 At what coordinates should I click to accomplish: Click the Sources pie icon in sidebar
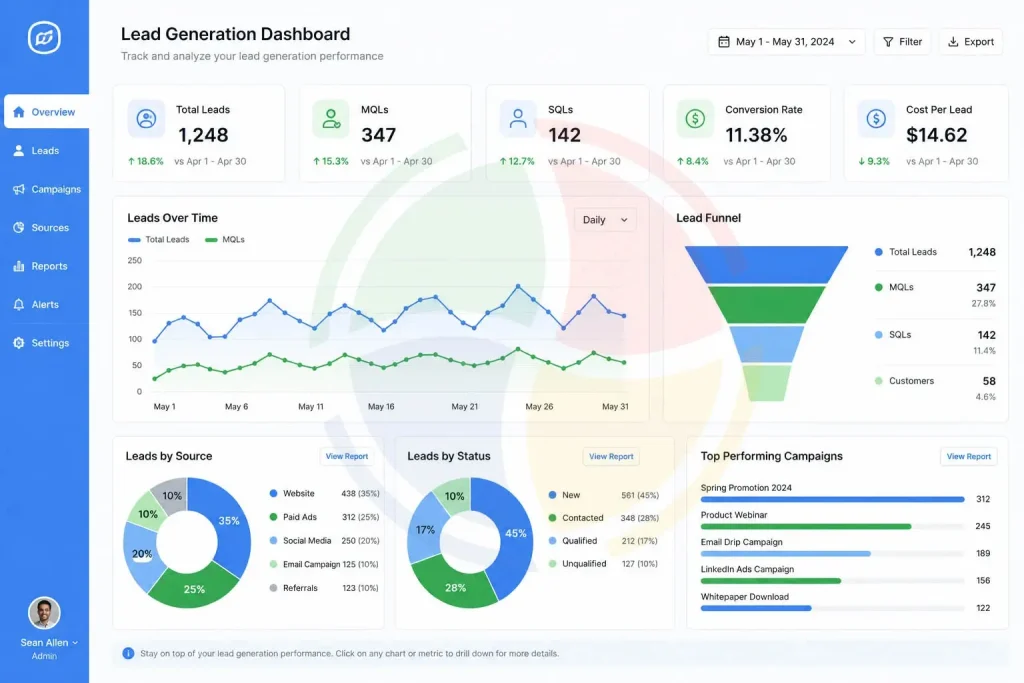(19, 227)
